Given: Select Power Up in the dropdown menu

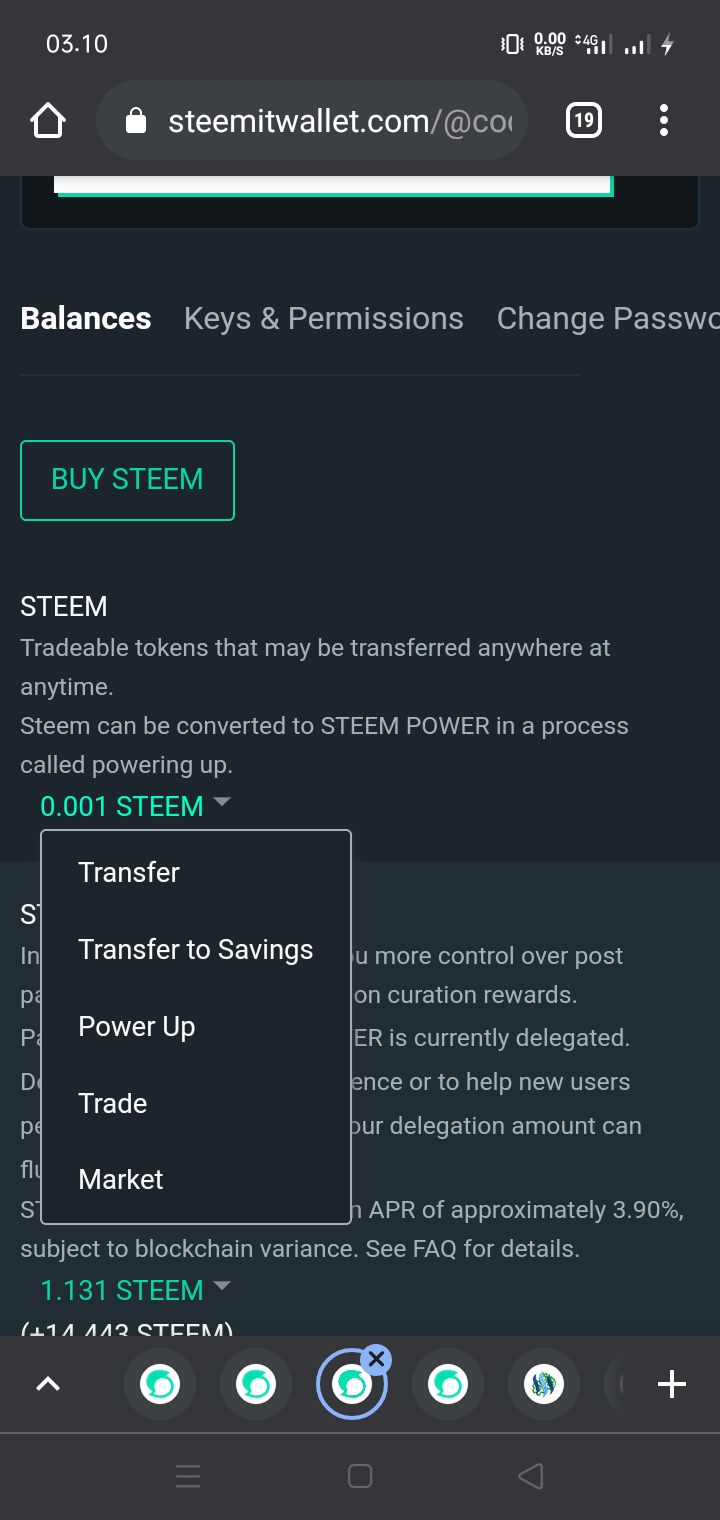Looking at the screenshot, I should pyautogui.click(x=137, y=1027).
